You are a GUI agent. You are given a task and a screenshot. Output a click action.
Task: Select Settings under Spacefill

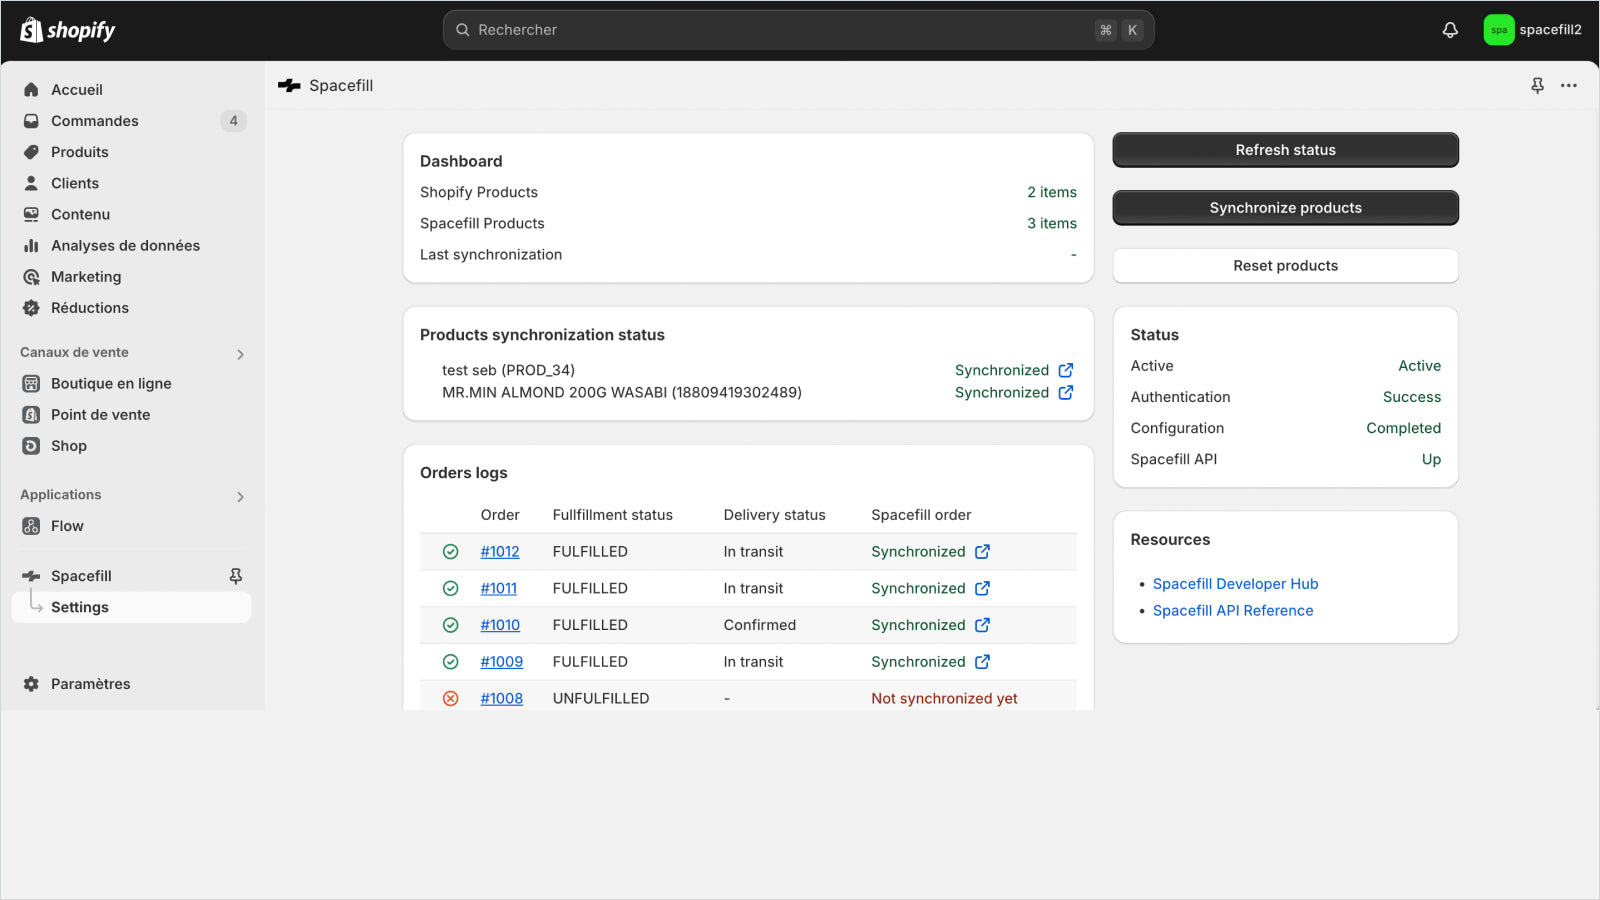coord(79,607)
